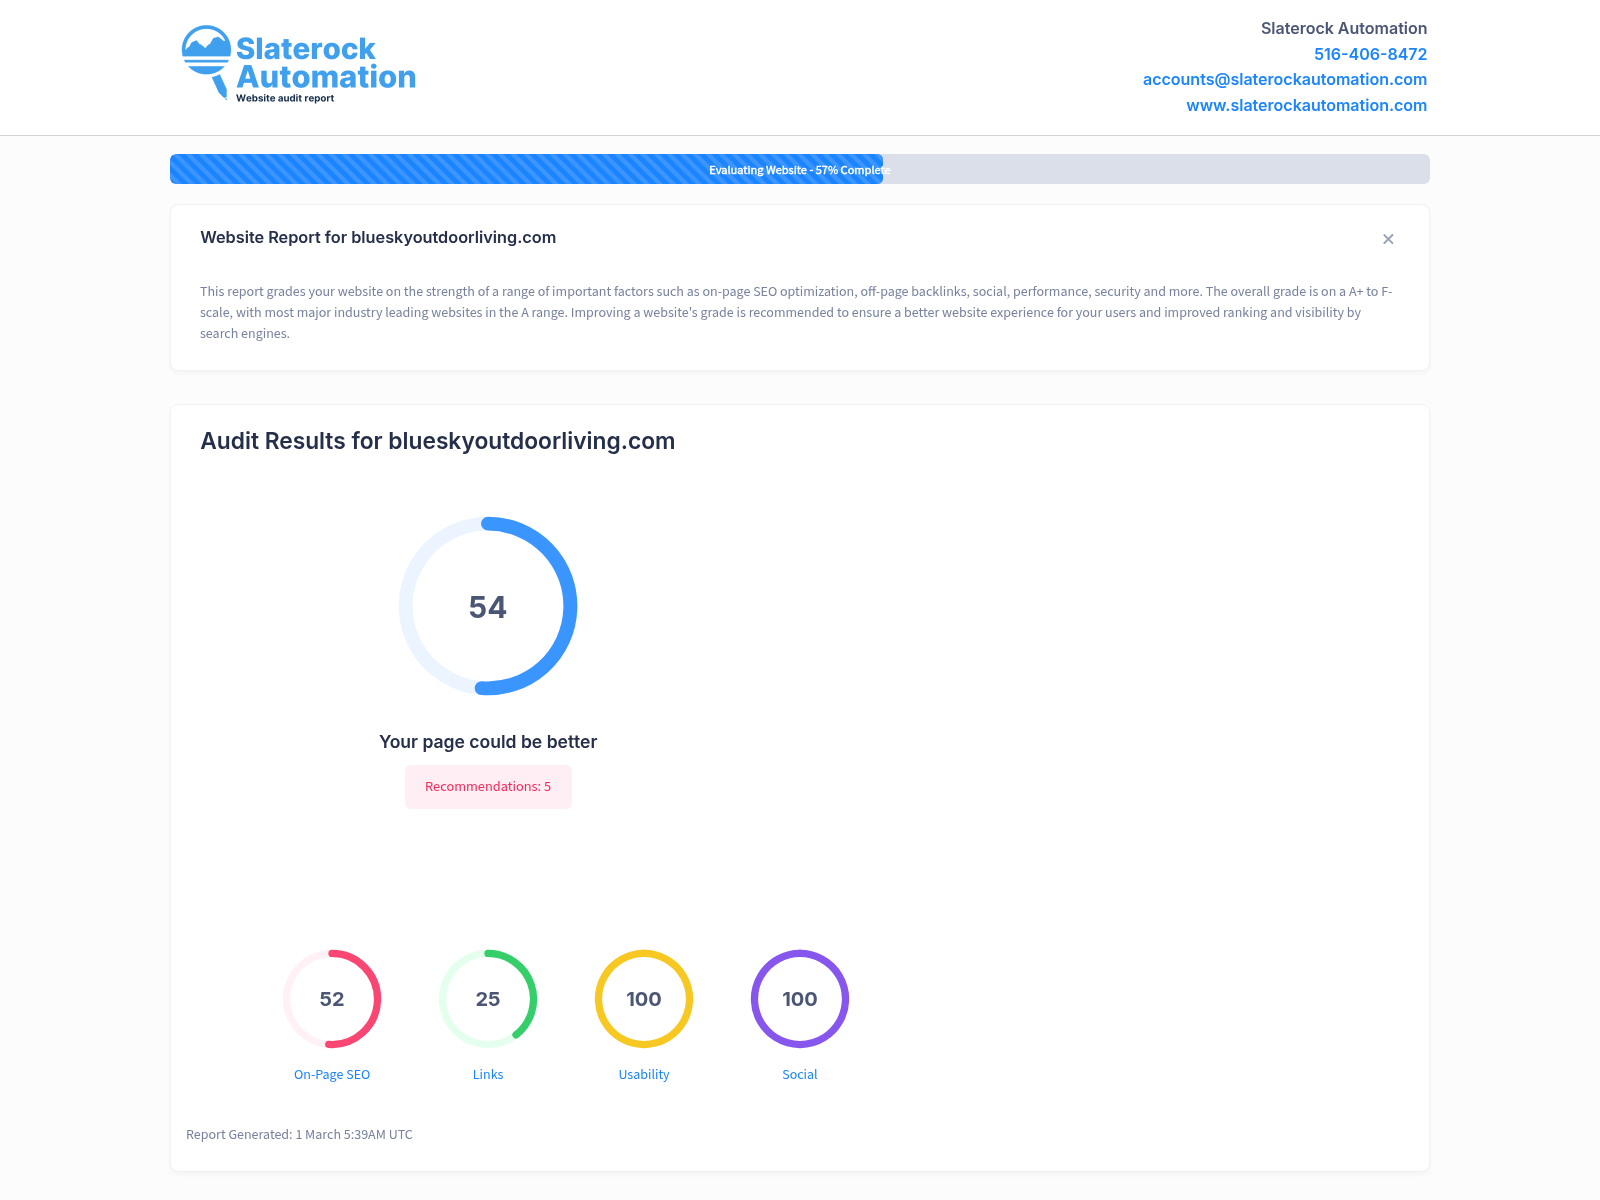Click the Report Generated timestamp
This screenshot has width=1600, height=1200.
[x=299, y=1134]
